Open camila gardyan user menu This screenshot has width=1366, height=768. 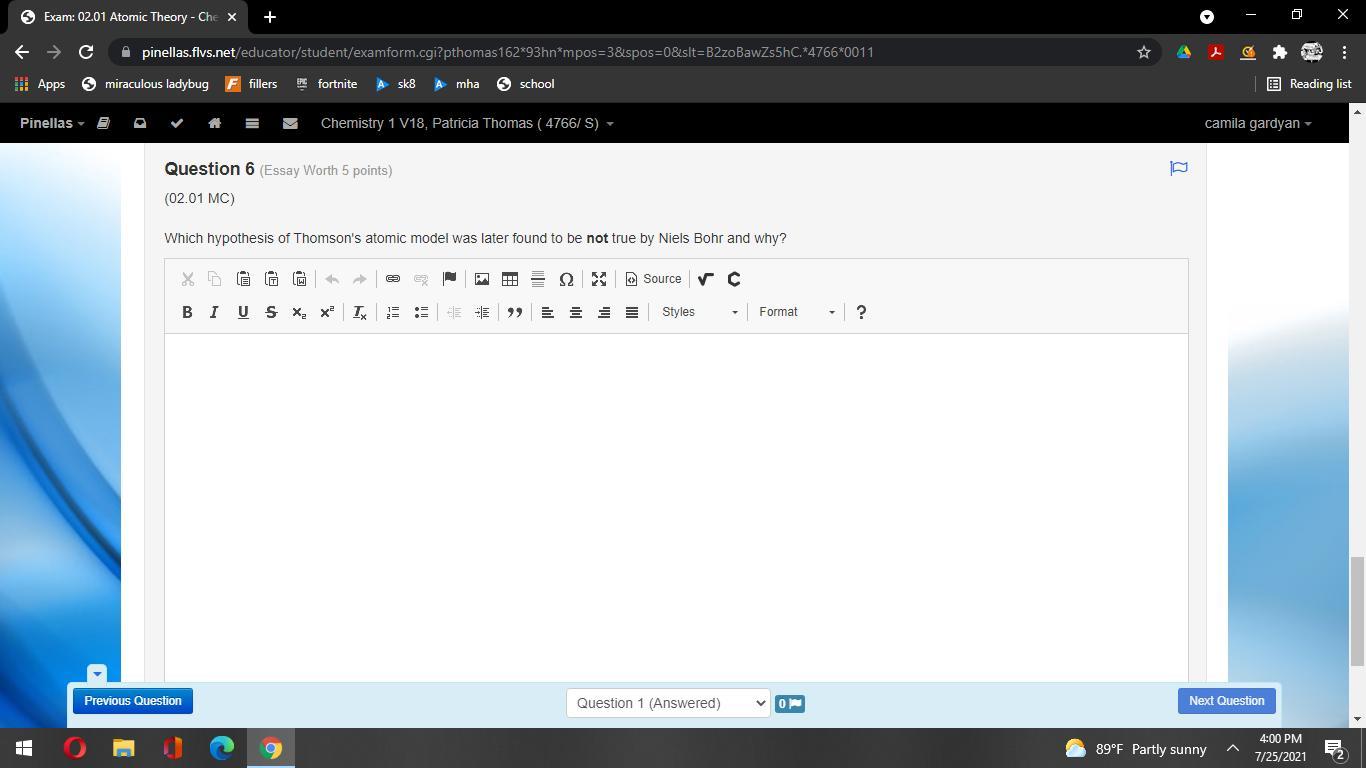click(1257, 123)
